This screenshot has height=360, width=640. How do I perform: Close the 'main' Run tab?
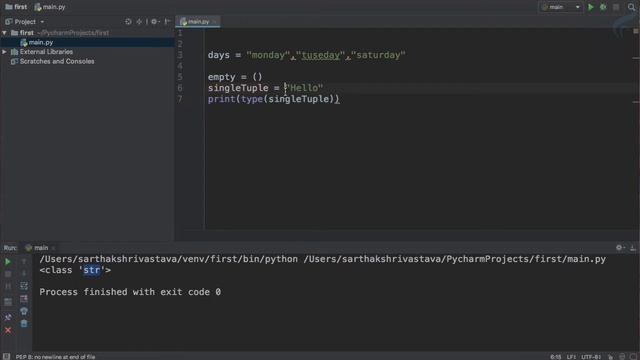pyautogui.click(x=53, y=248)
